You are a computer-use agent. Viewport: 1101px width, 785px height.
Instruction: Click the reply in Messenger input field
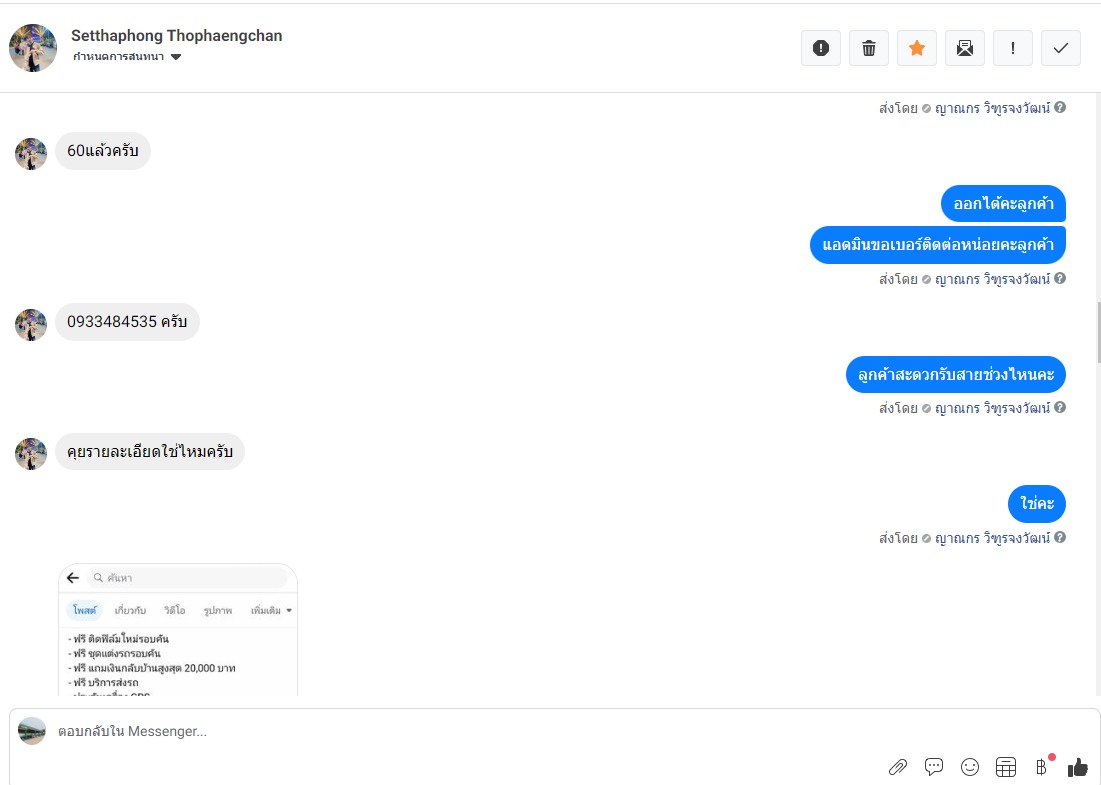[x=463, y=731]
